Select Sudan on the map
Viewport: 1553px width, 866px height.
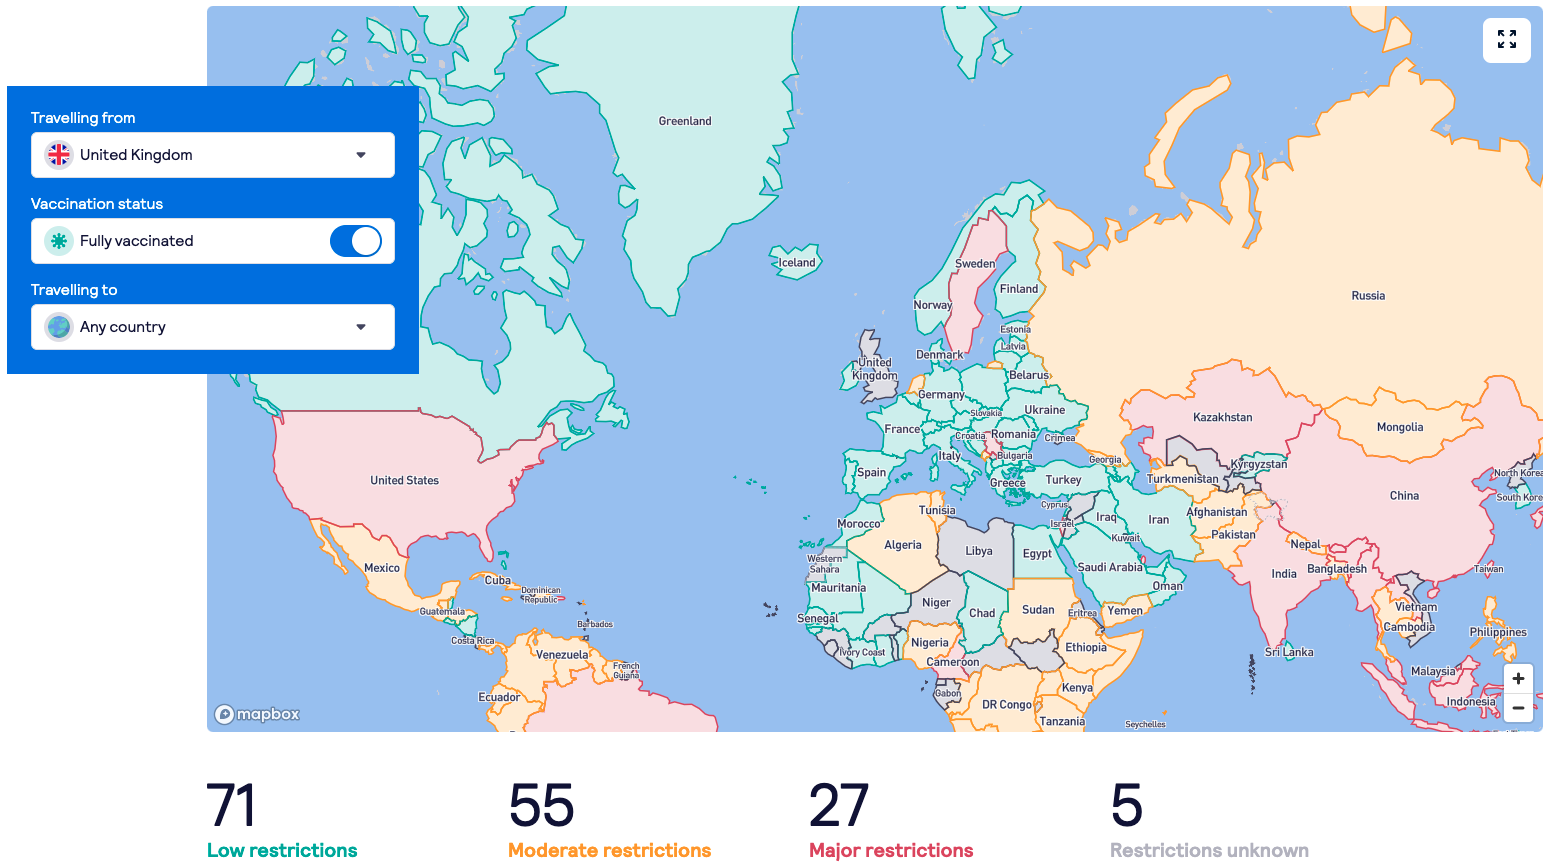click(1038, 610)
